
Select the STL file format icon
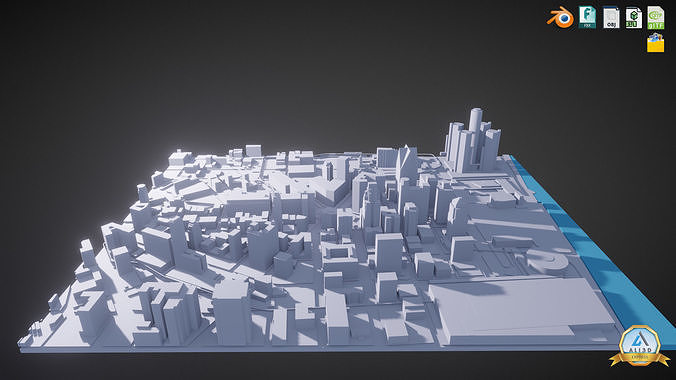click(x=633, y=18)
